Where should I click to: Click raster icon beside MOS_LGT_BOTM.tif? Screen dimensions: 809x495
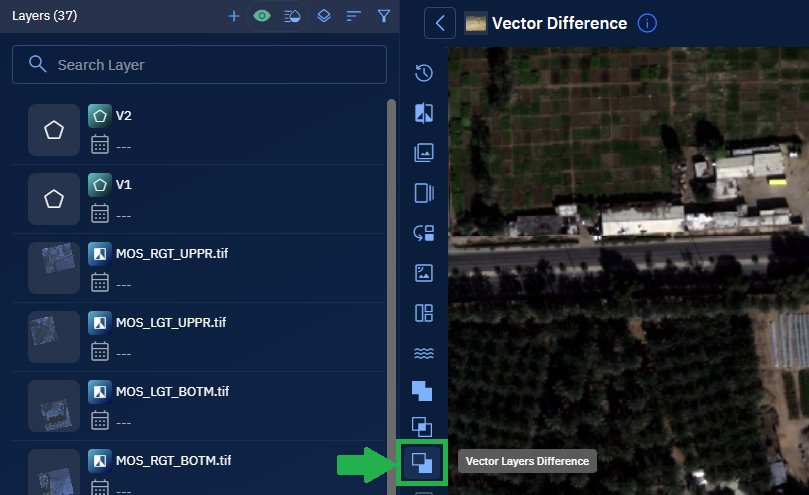(x=100, y=392)
